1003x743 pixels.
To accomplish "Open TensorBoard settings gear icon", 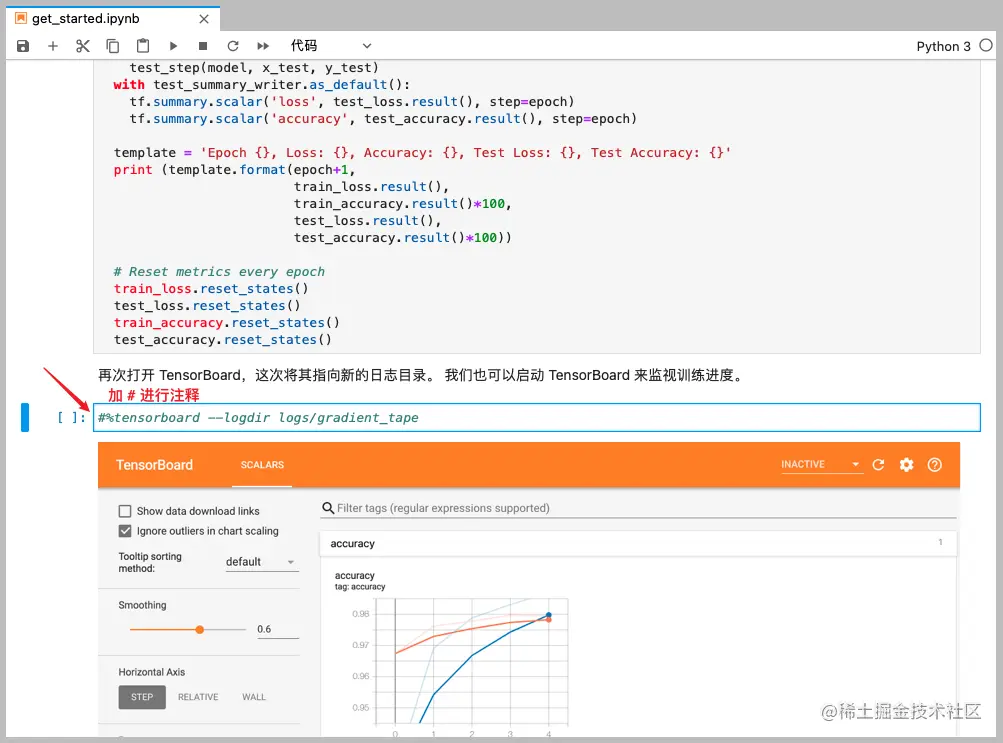I will (x=906, y=465).
